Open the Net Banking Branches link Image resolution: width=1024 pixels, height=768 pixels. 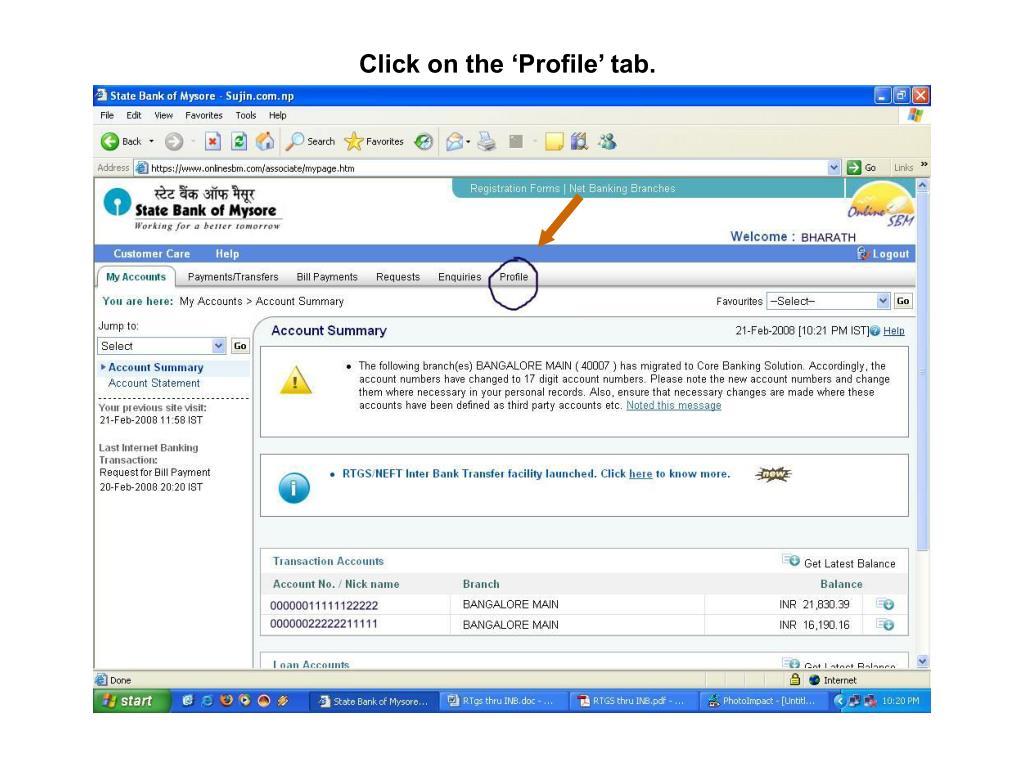tap(622, 189)
